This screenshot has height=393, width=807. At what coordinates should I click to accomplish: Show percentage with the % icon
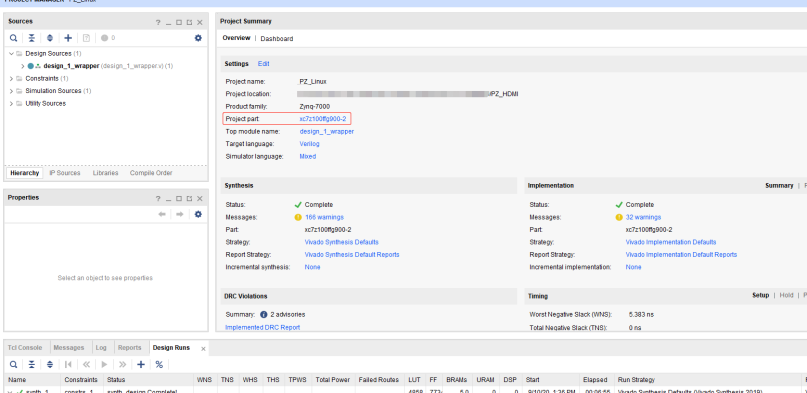(x=159, y=364)
